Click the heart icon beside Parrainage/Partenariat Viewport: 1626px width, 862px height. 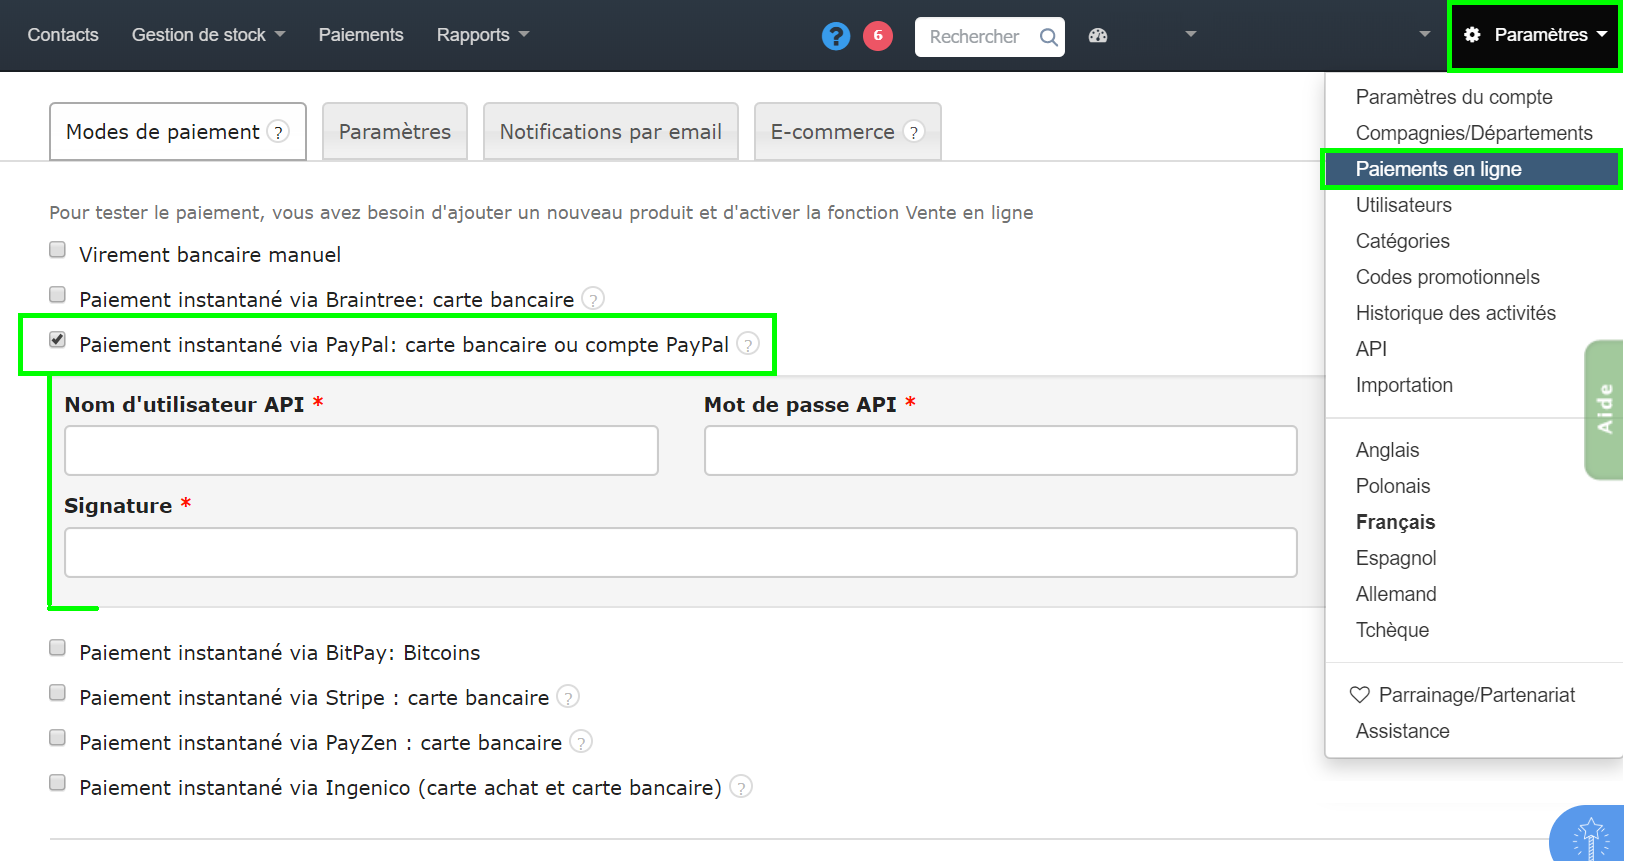tap(1360, 695)
